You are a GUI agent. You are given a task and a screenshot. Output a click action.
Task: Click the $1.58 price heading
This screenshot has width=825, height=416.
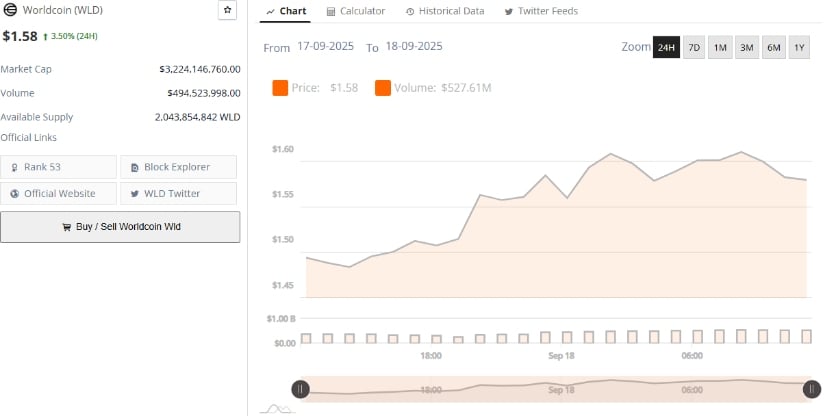20,36
